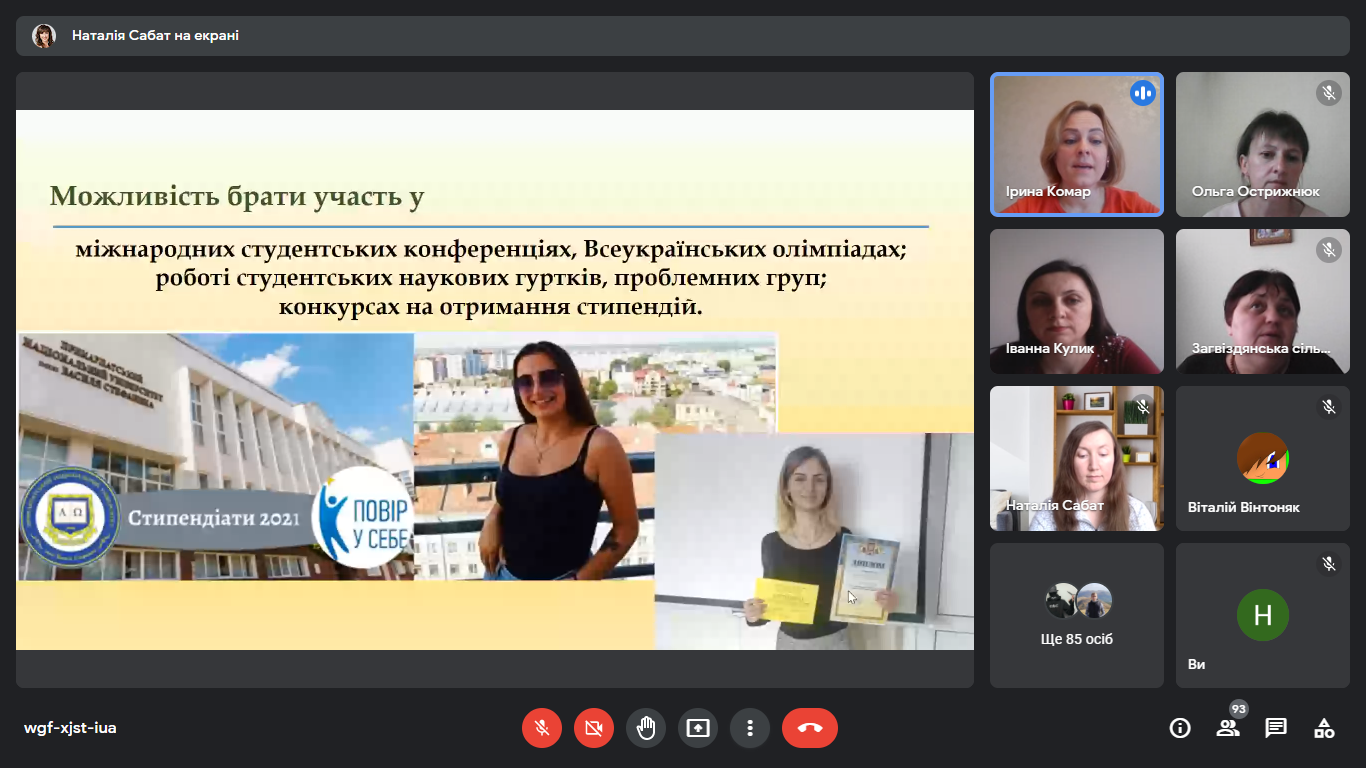
Task: Turn on the camera button
Action: (x=594, y=728)
